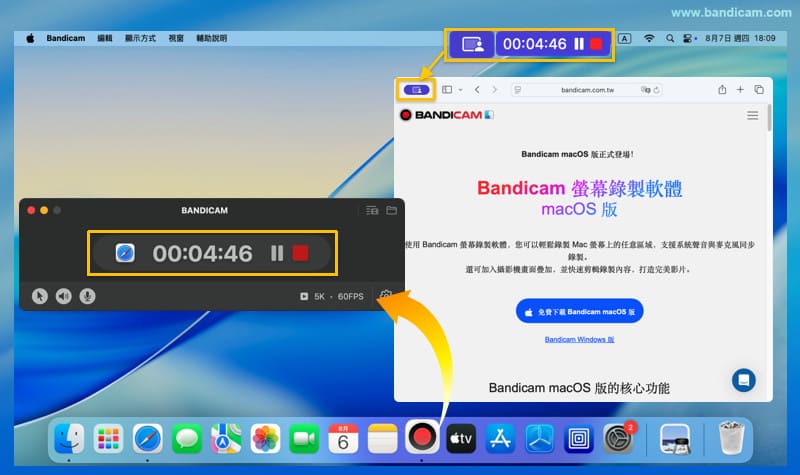Click the translate icon in Safari address bar

pos(645,90)
